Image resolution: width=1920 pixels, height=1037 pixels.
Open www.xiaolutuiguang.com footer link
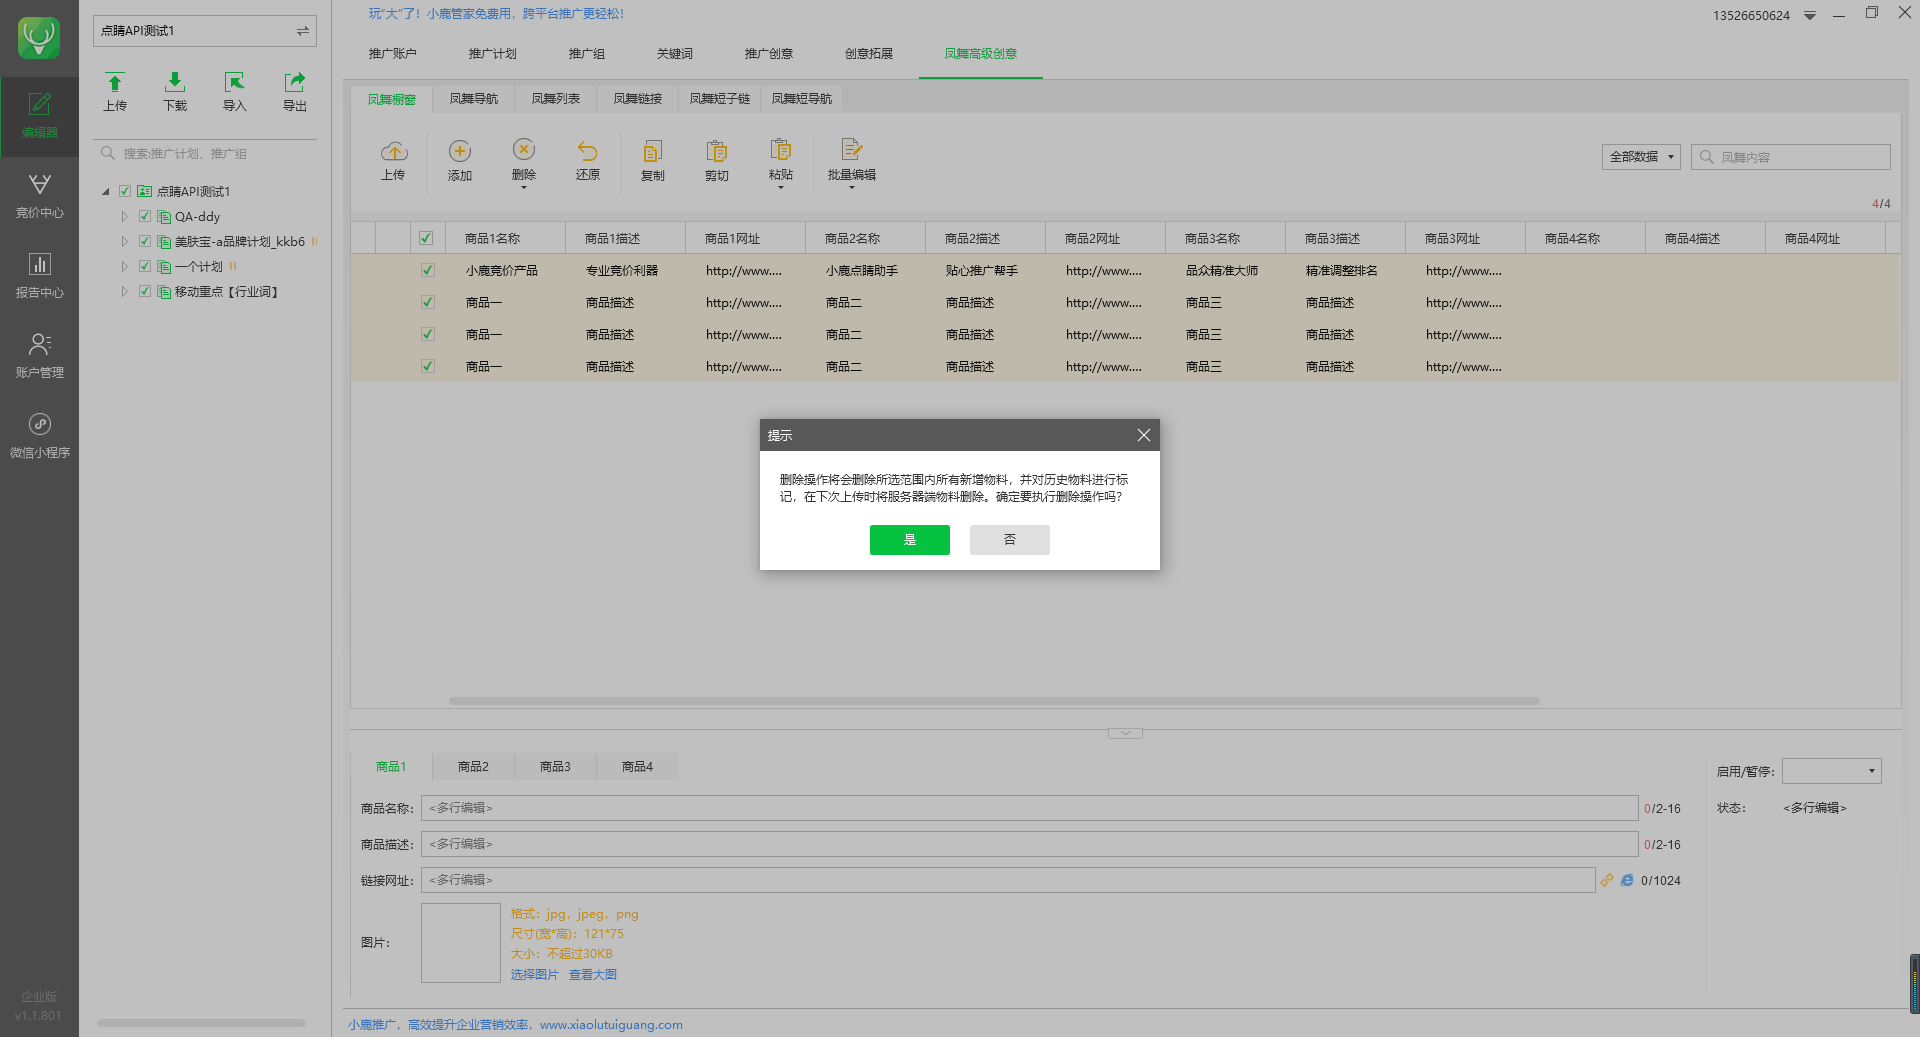611,1025
